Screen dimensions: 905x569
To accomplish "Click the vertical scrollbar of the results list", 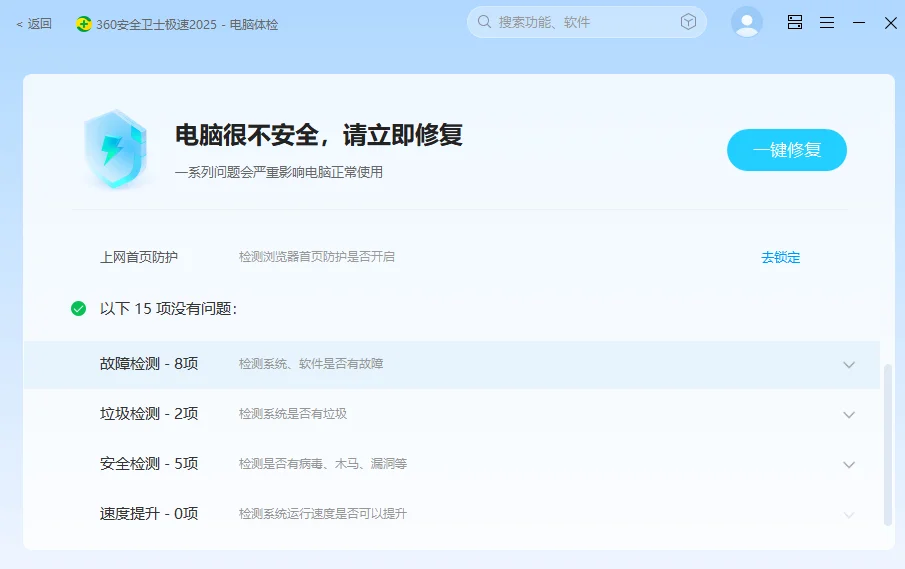I will [x=888, y=444].
